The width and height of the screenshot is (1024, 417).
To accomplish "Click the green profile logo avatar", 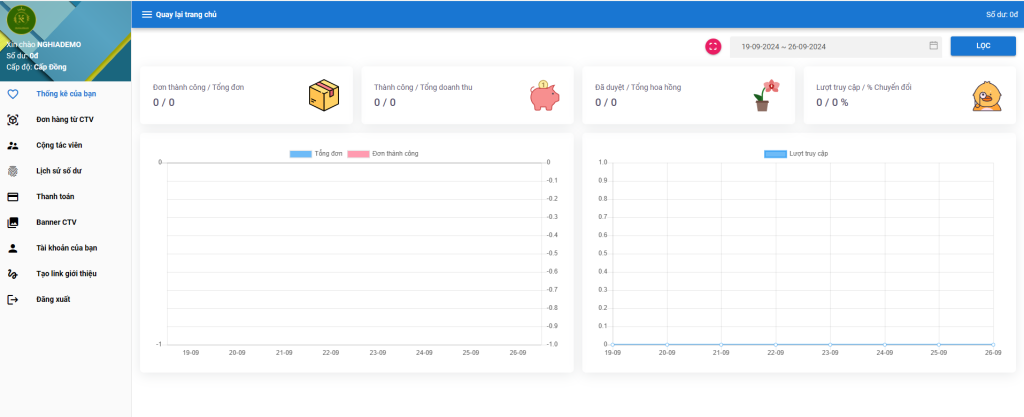I will point(20,20).
